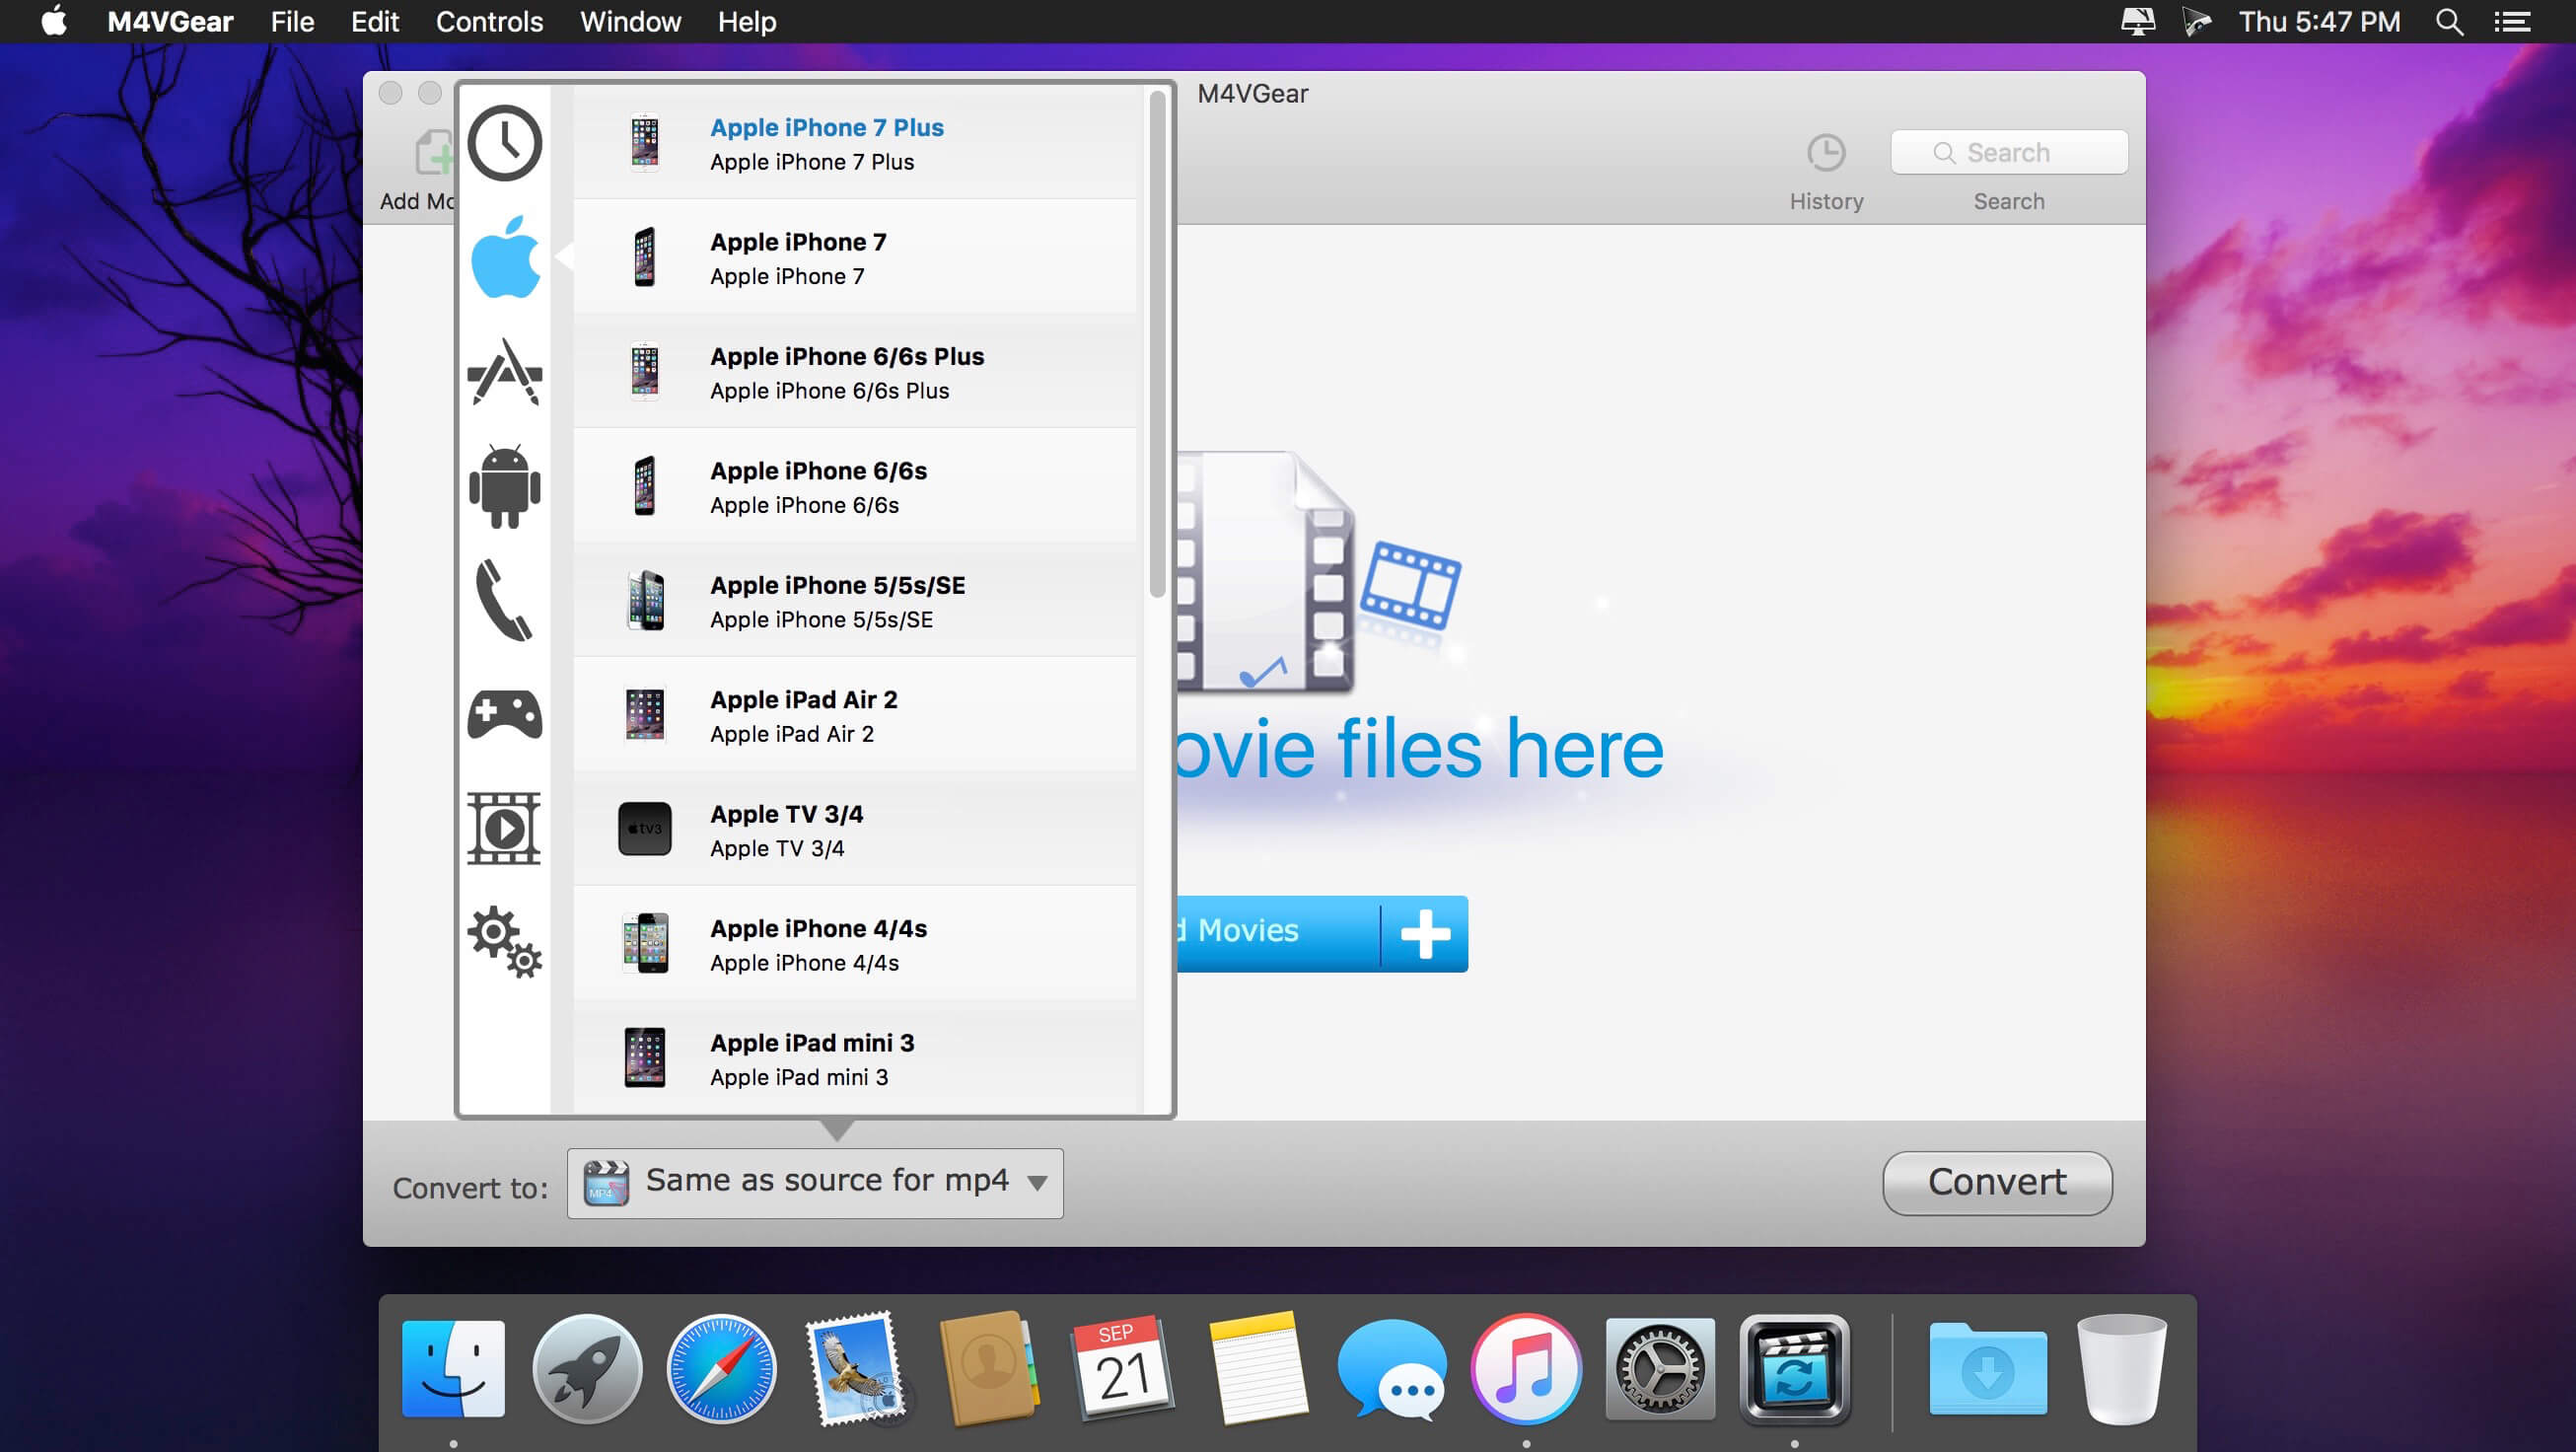Expand the Convert to format dropdown
The height and width of the screenshot is (1452, 2576).
coord(815,1183)
